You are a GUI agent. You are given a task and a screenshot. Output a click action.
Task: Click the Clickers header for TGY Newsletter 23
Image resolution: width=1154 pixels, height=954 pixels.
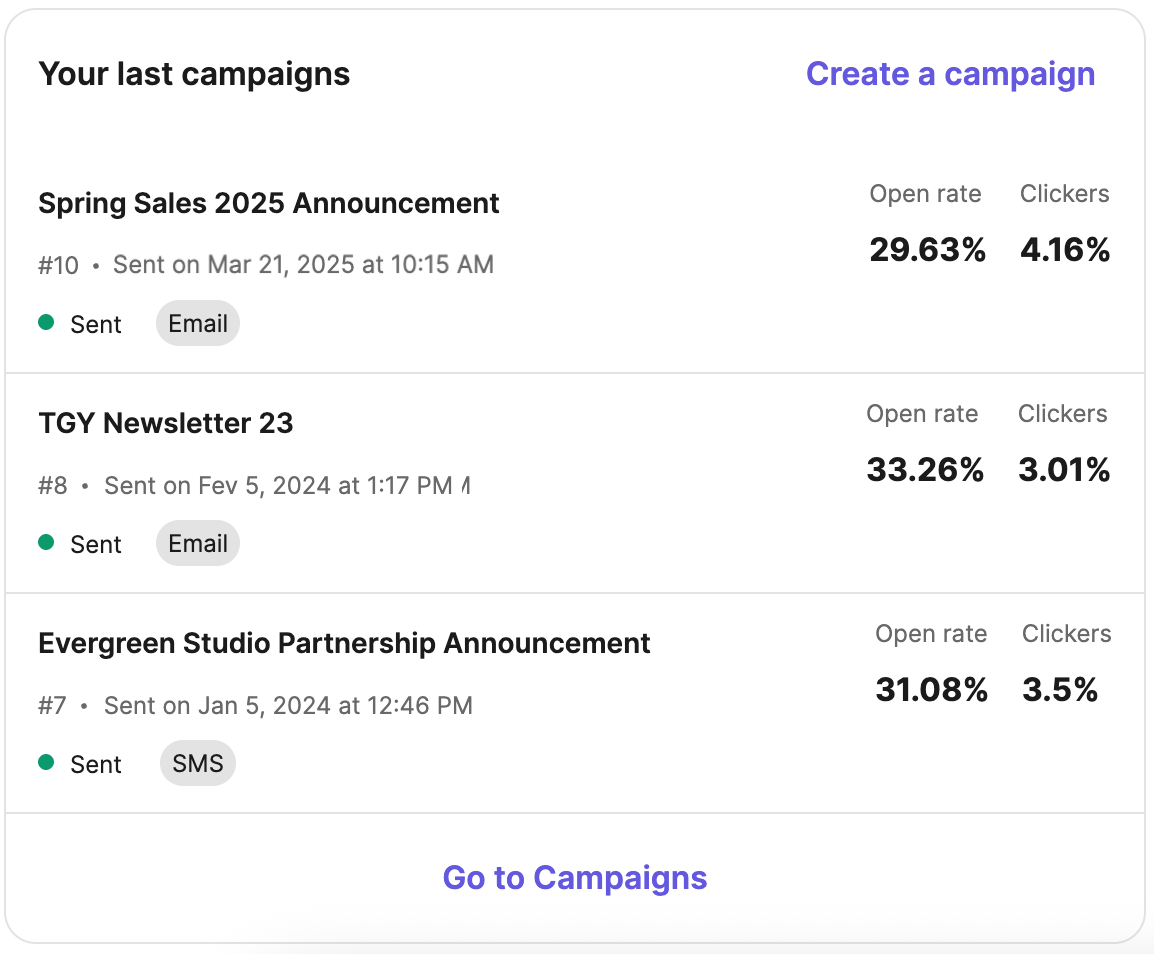coord(1062,413)
